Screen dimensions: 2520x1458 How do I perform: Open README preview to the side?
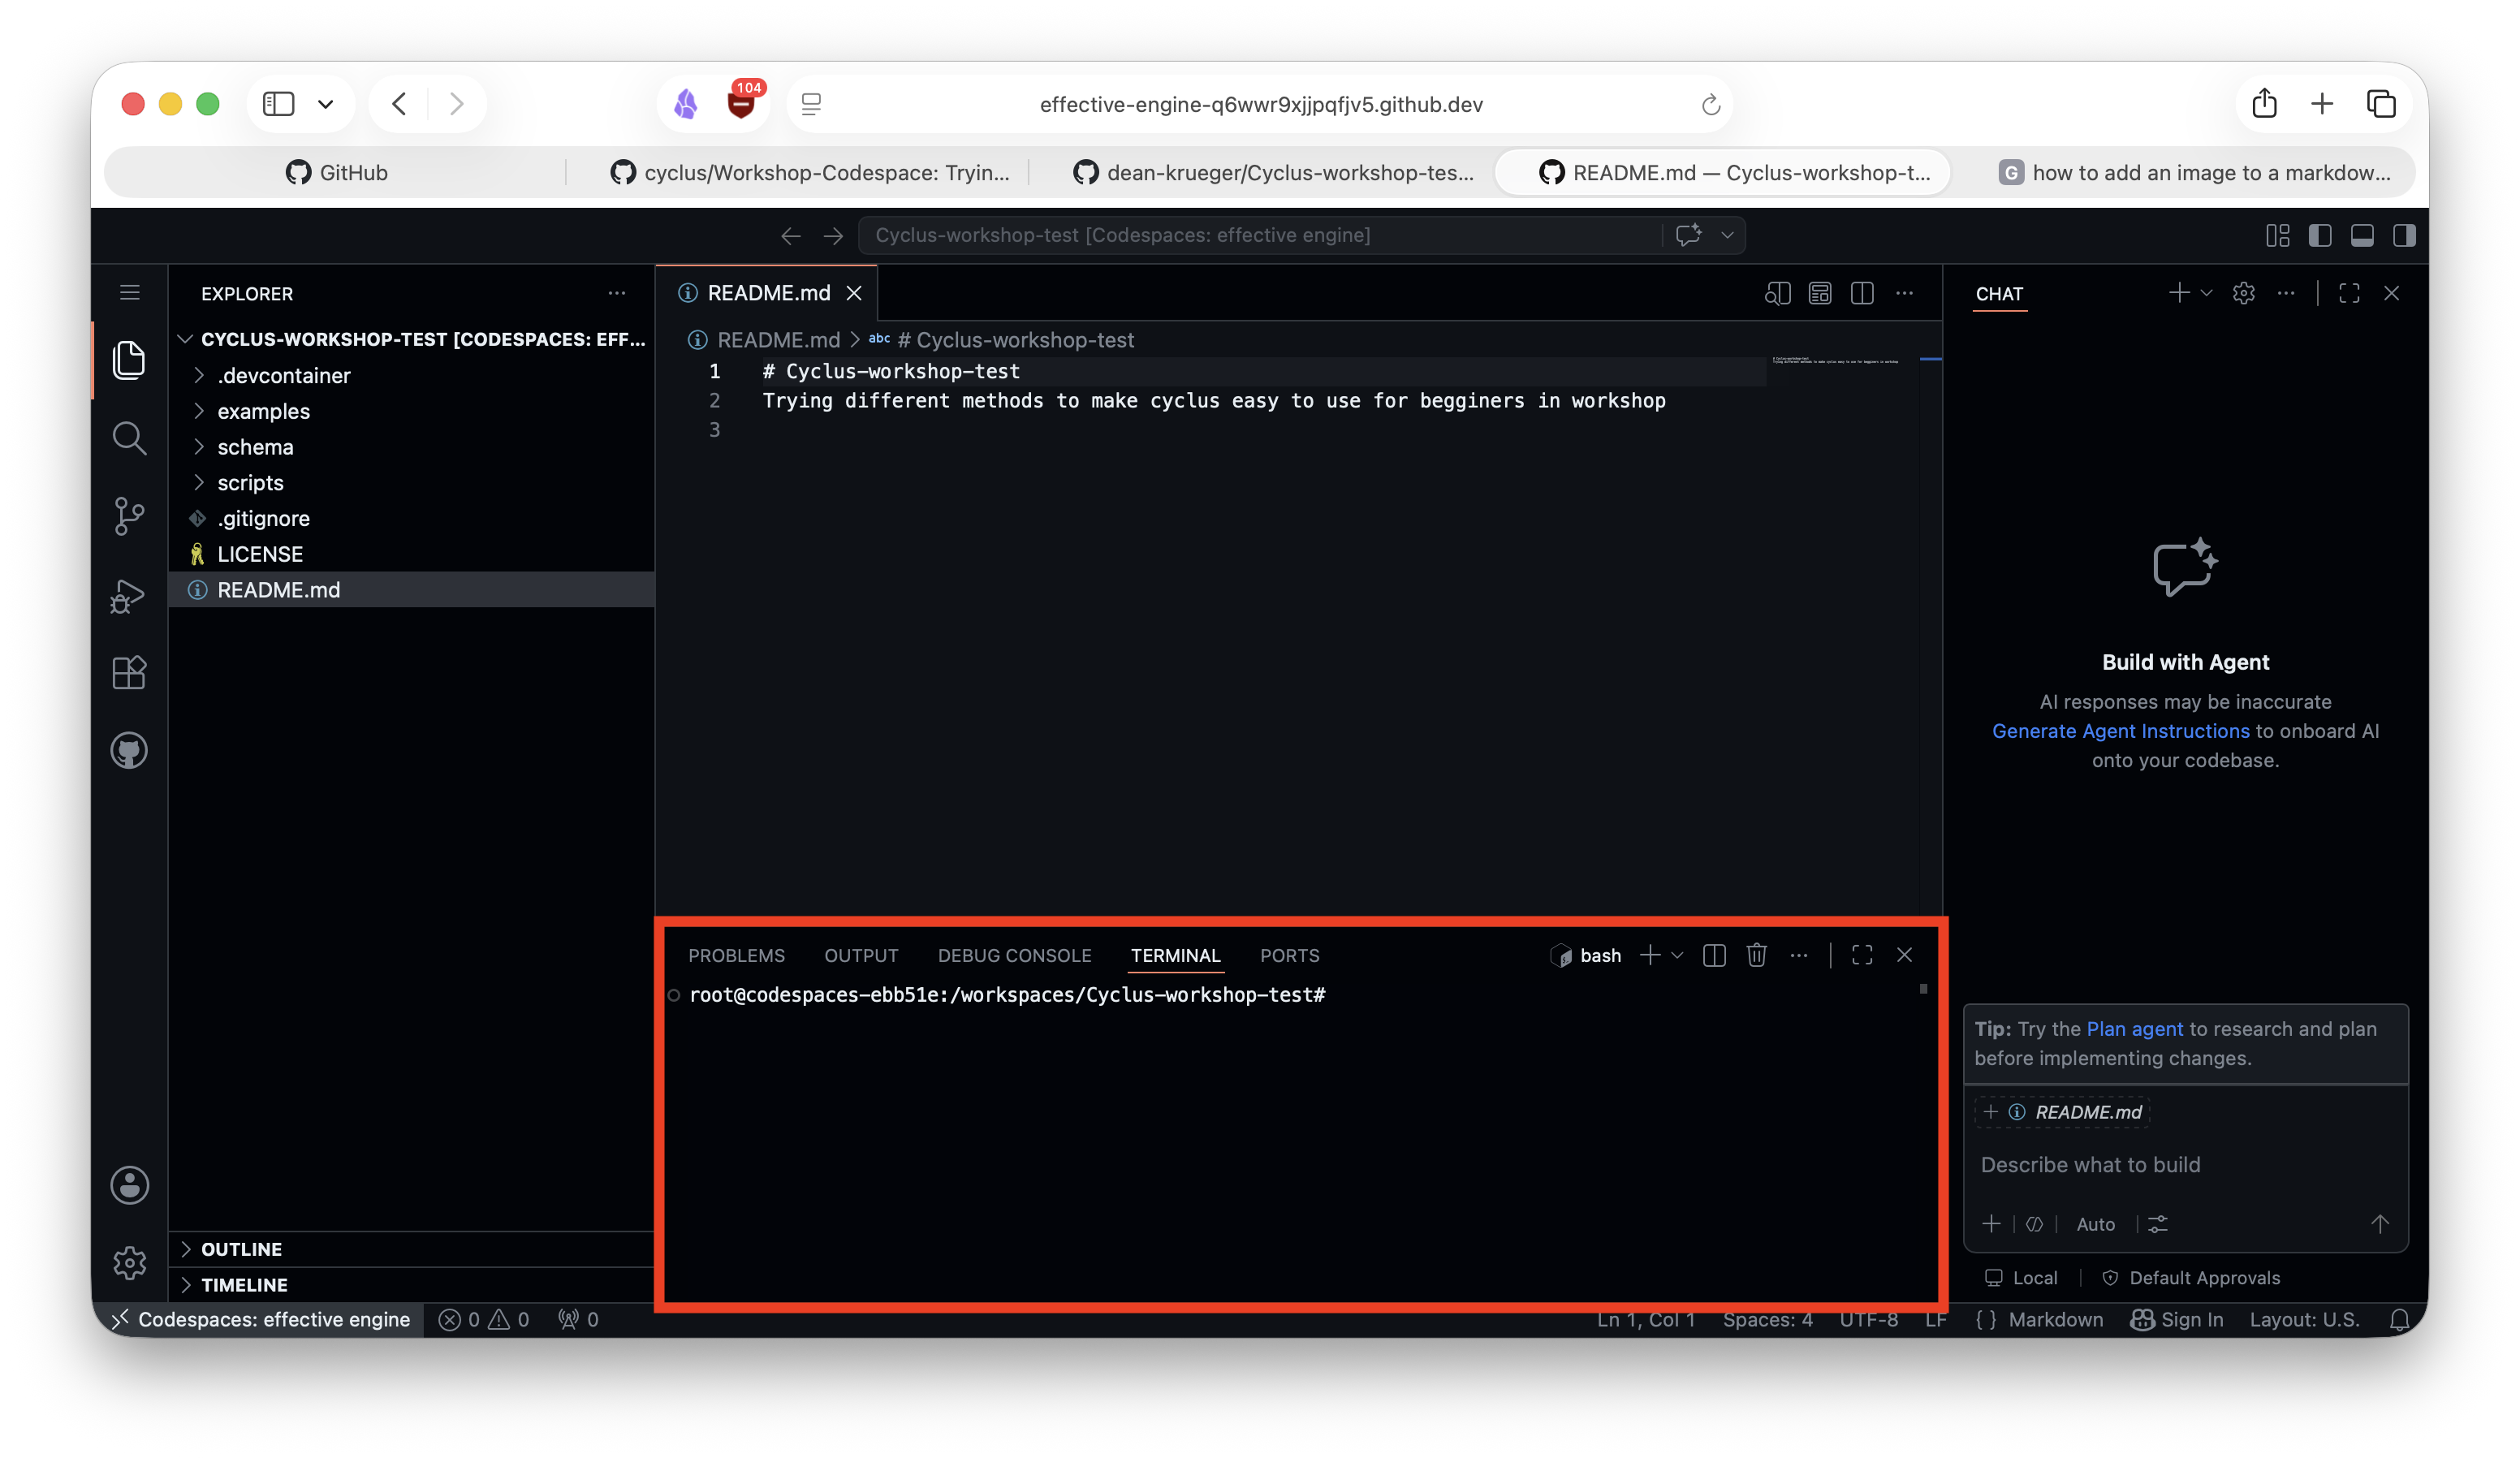point(1777,293)
